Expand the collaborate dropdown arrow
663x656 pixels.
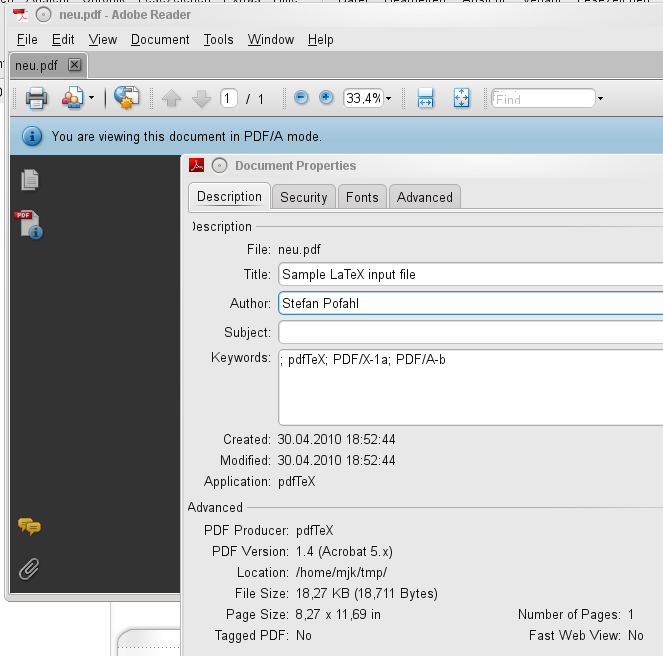tap(91, 98)
